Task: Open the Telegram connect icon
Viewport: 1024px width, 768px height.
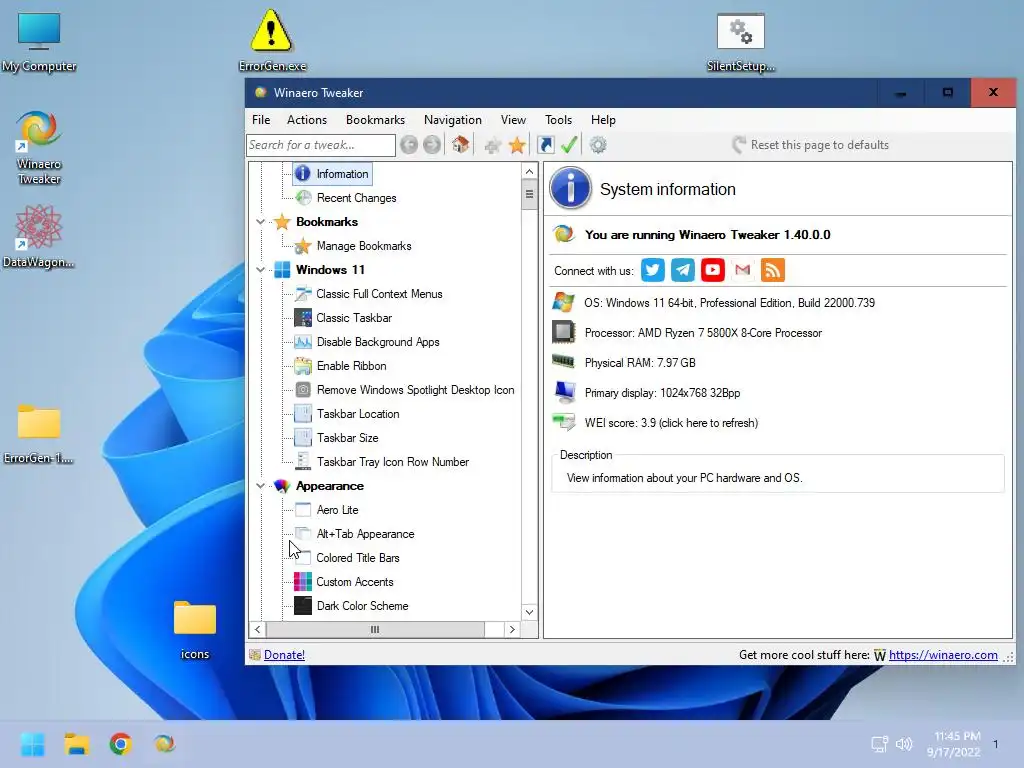Action: pos(682,270)
